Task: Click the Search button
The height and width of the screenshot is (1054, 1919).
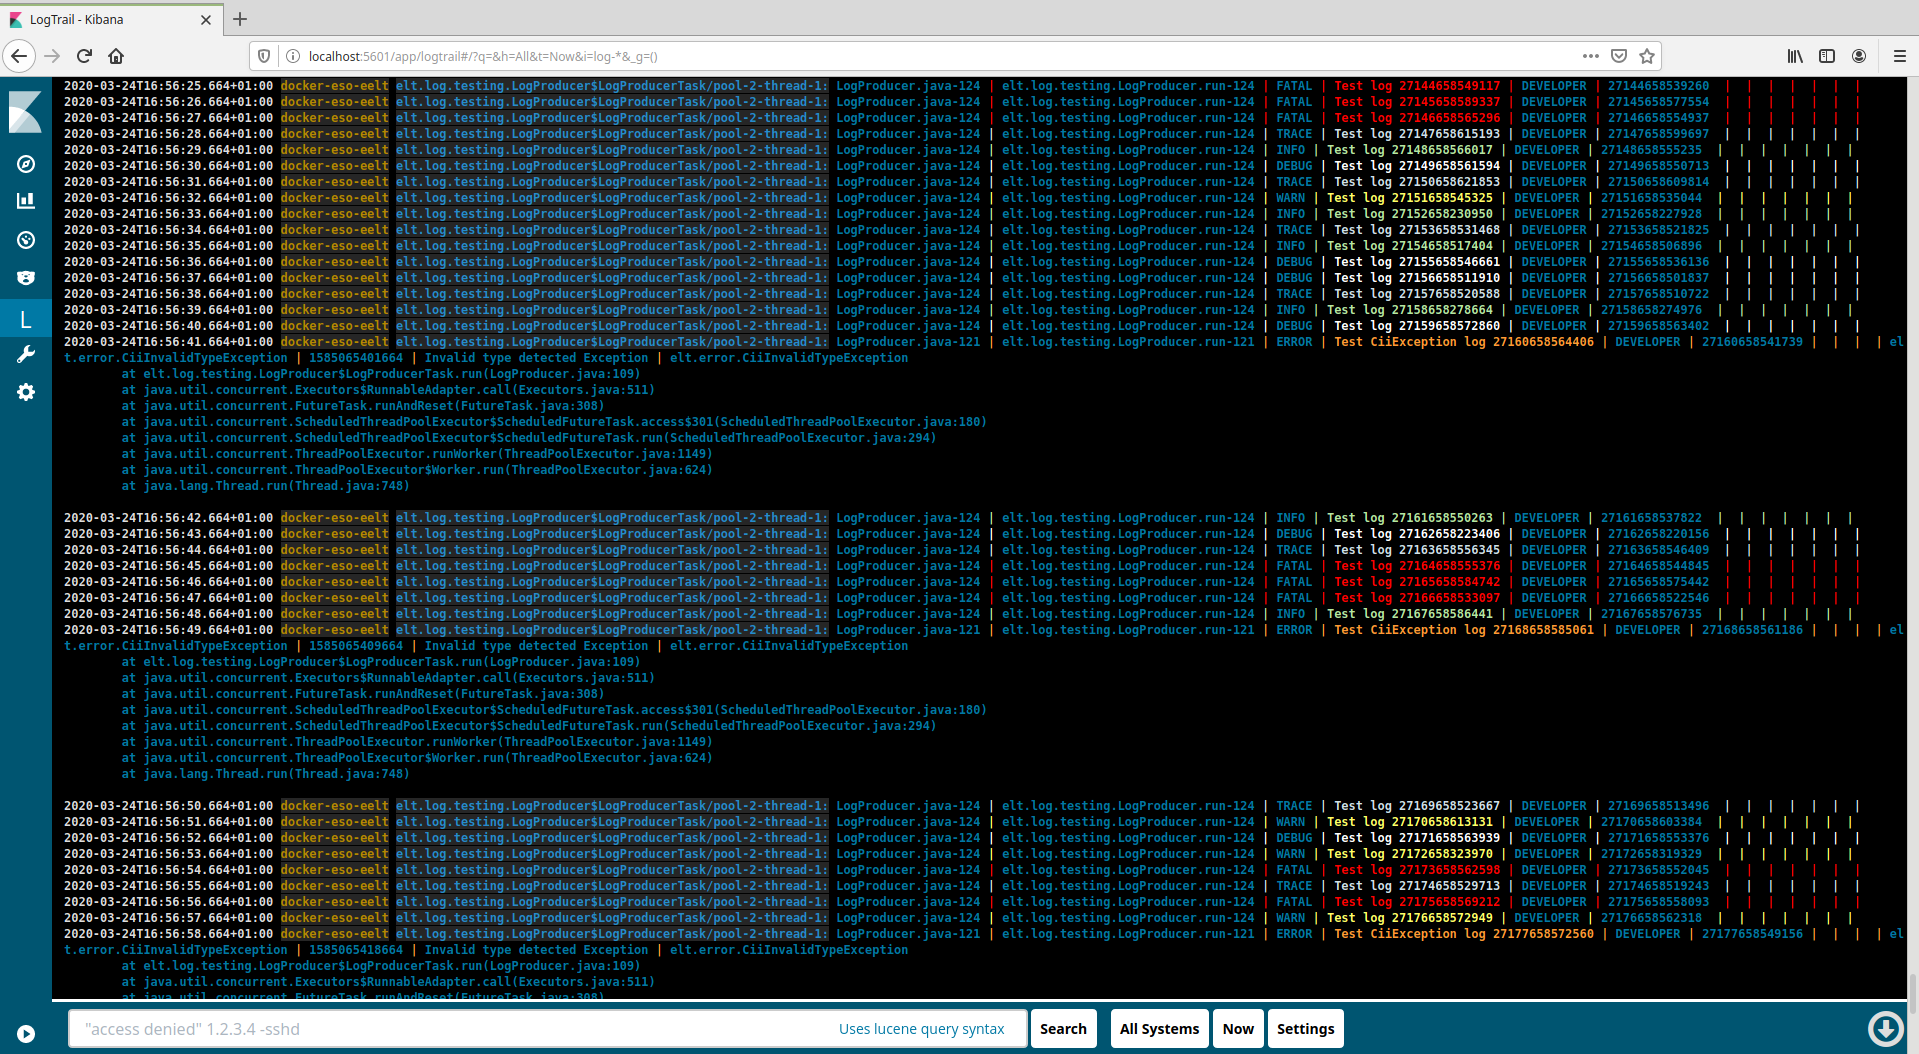Action: tap(1063, 1029)
